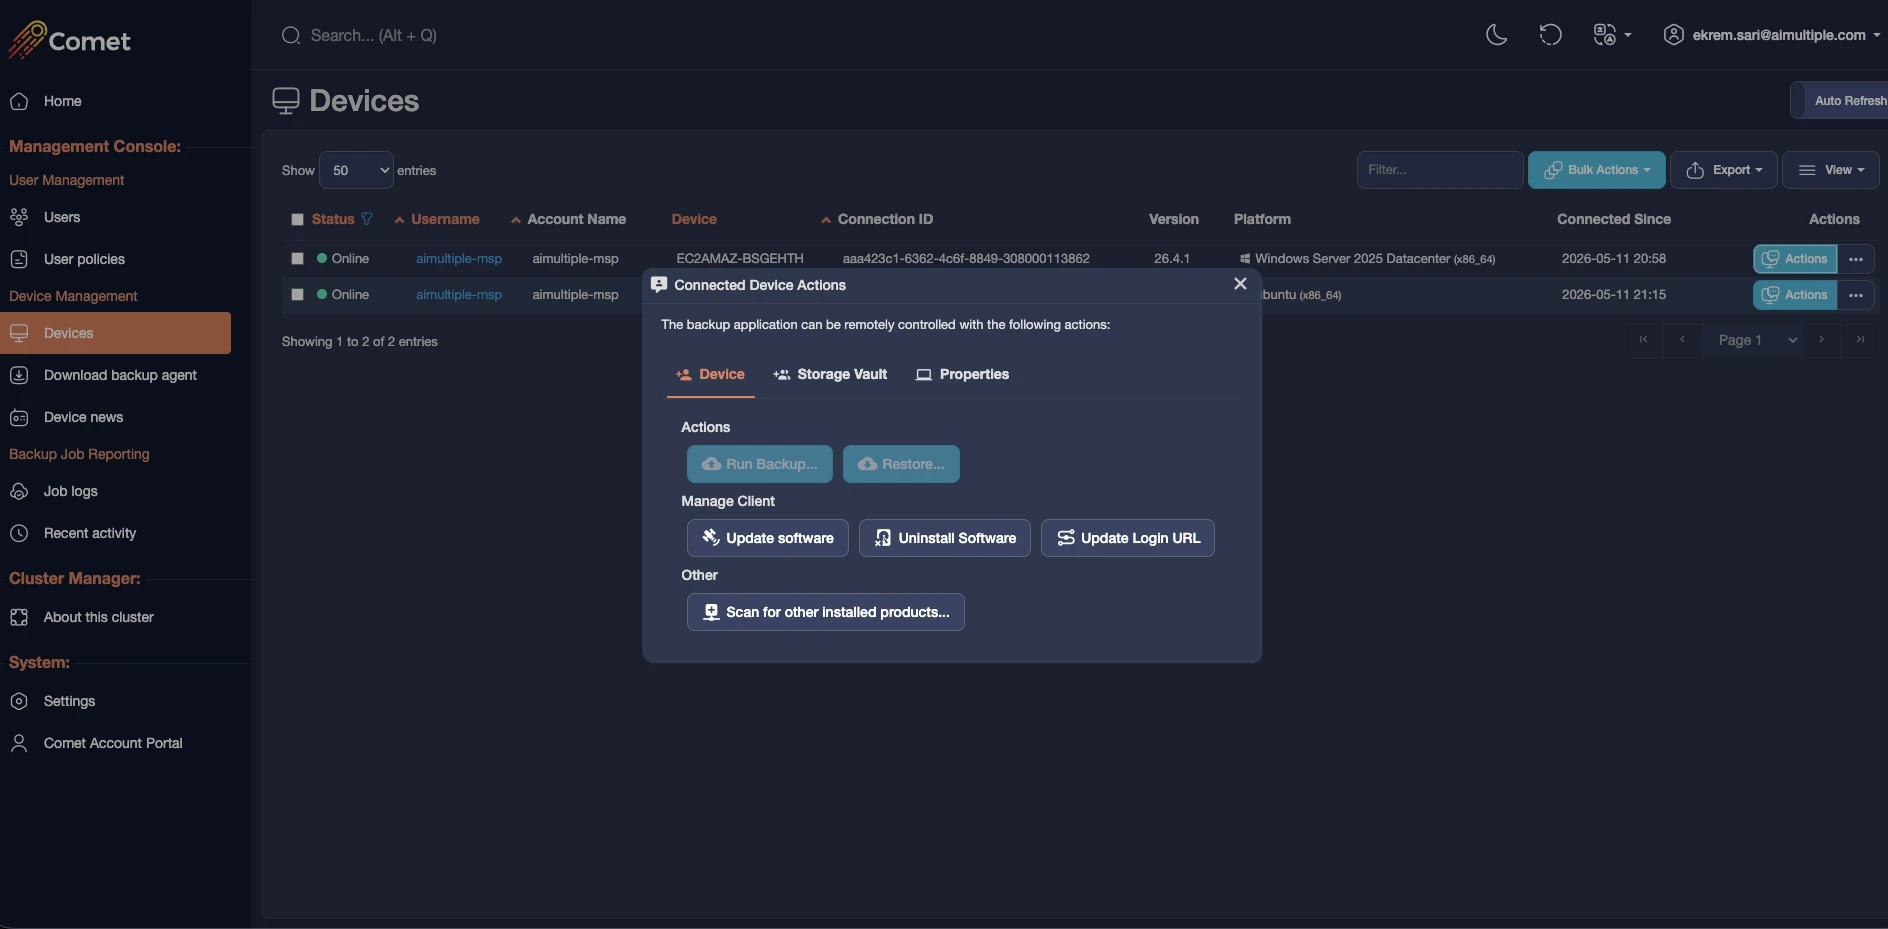Click the Status filter funnel icon

click(x=367, y=219)
